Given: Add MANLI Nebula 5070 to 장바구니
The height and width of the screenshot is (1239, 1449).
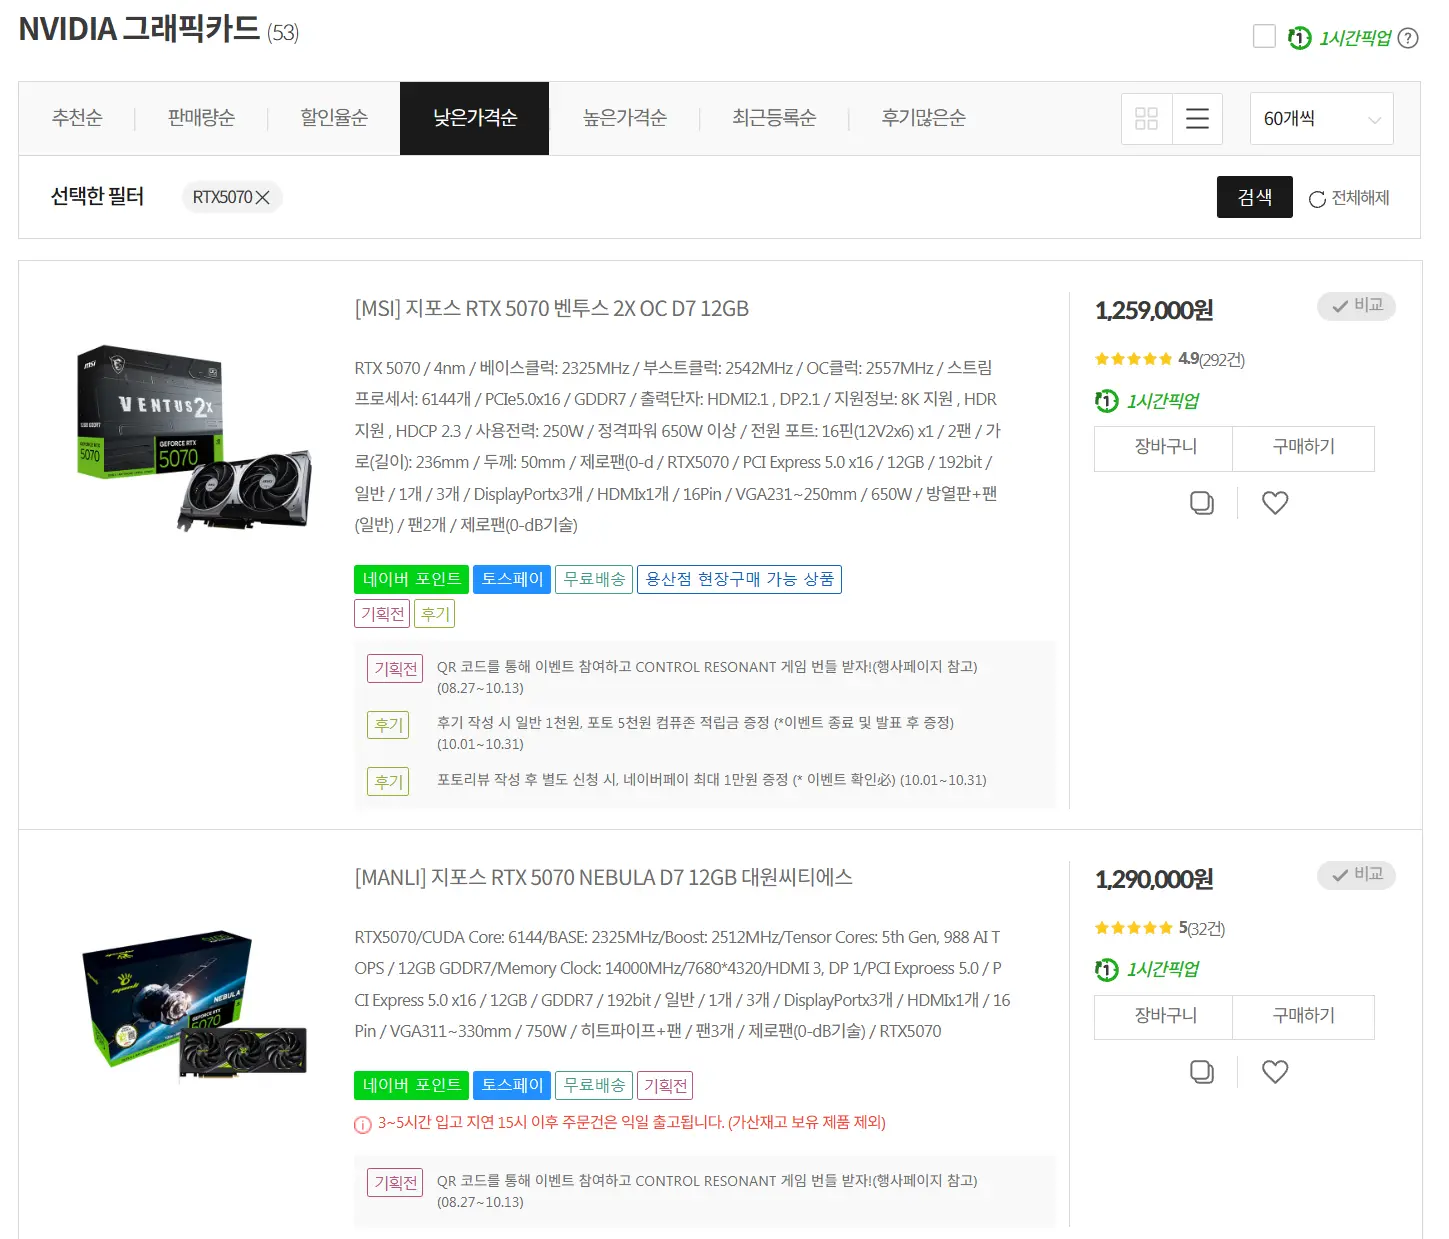Looking at the screenshot, I should click(x=1164, y=1017).
